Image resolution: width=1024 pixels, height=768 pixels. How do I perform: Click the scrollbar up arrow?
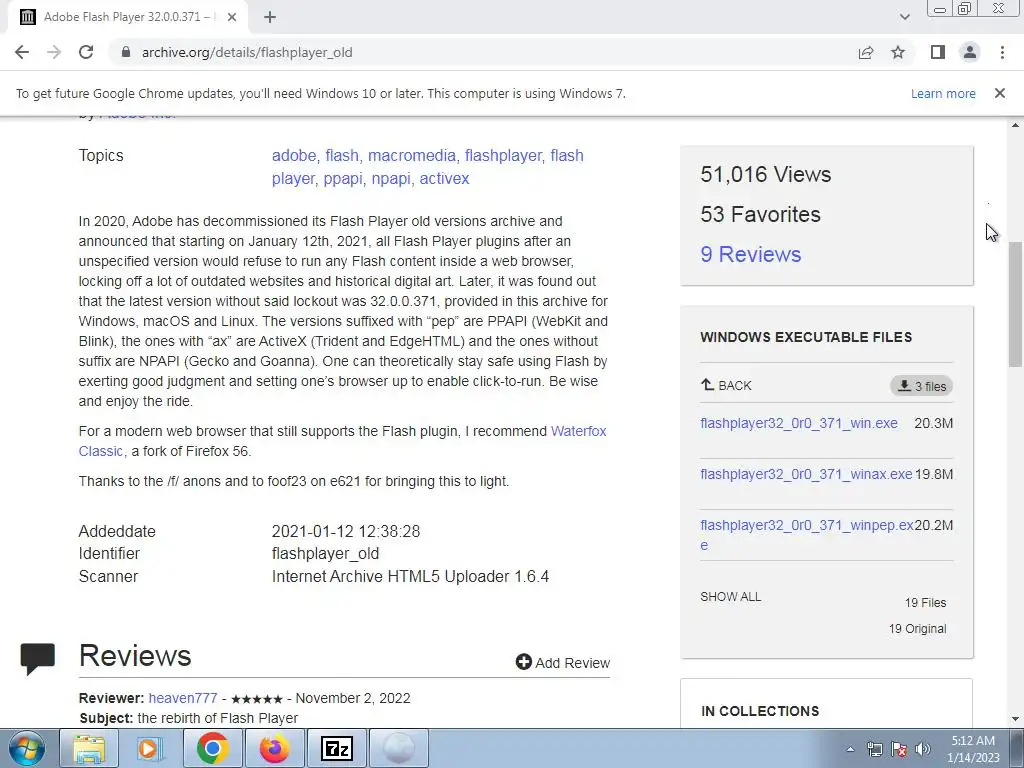tap(1015, 125)
